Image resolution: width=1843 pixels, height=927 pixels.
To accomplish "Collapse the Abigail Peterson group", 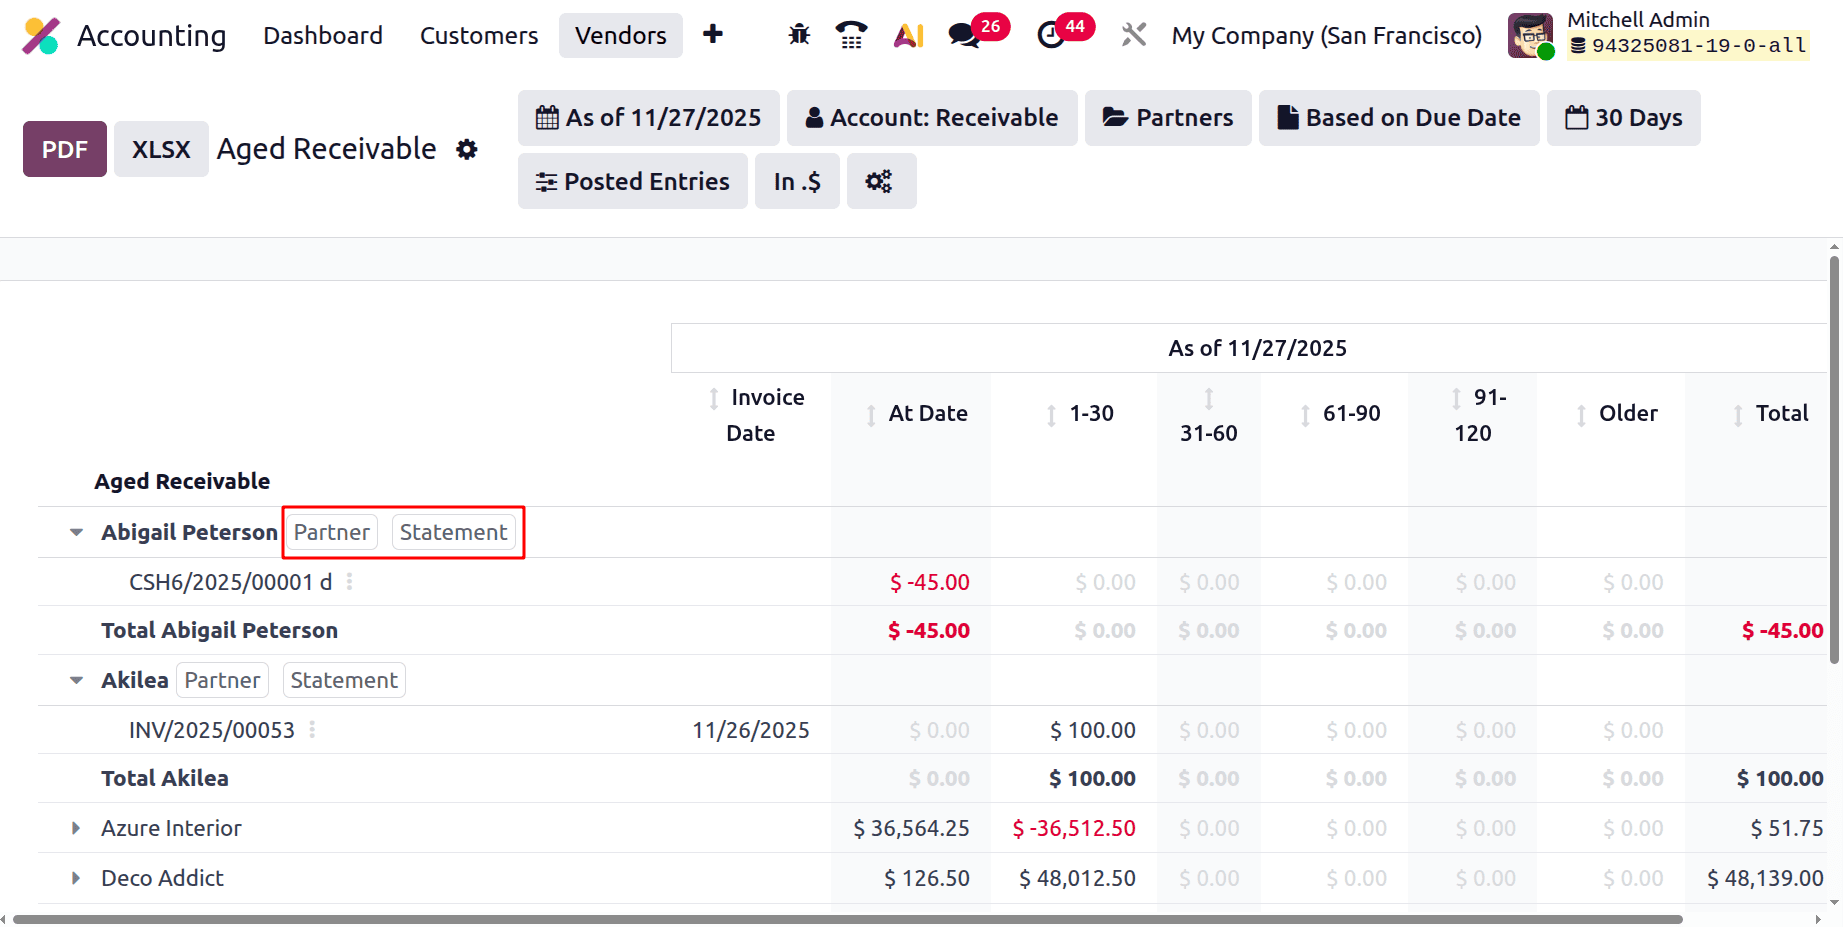I will point(76,532).
